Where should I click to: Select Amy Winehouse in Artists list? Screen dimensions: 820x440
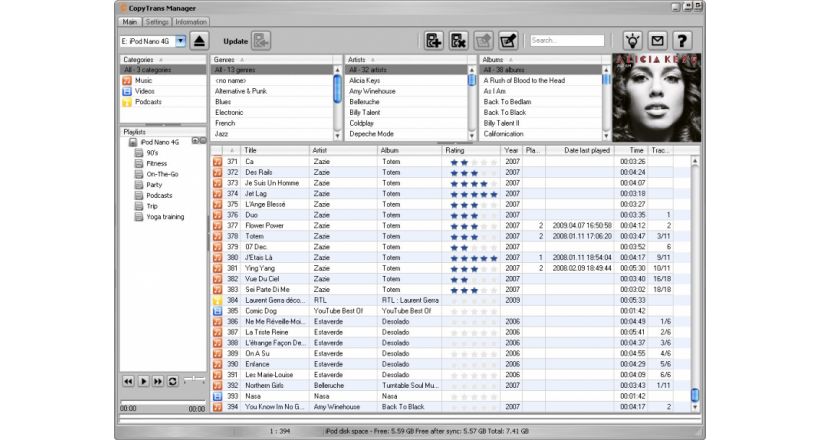pos(406,91)
